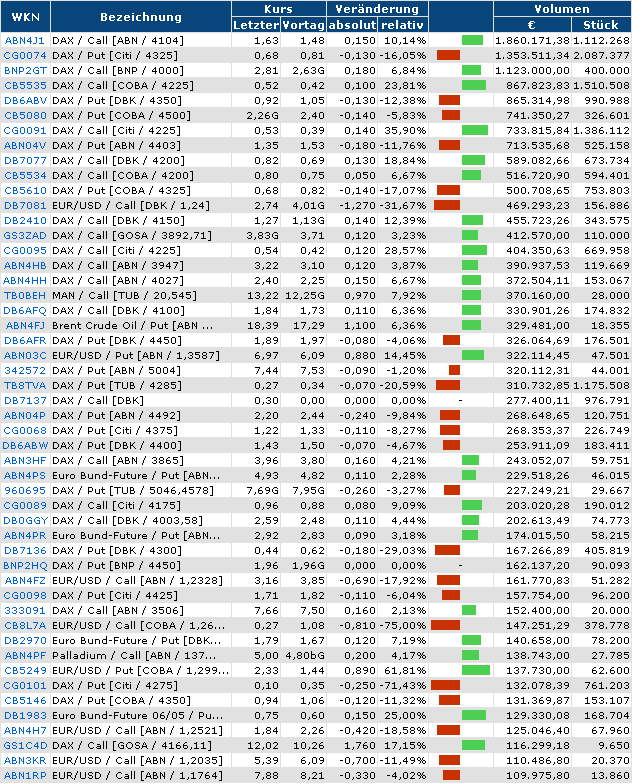Image resolution: width=632 pixels, height=784 pixels.
Task: Select the BNP2HQ WKN link
Action: click(x=25, y=566)
